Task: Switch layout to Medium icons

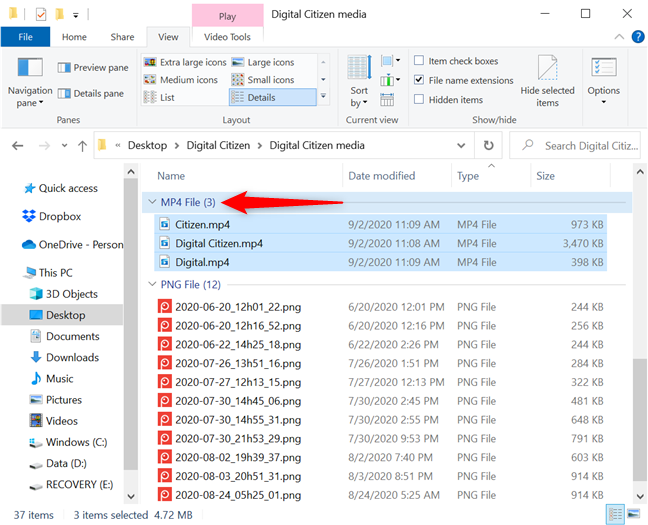Action: point(181,80)
